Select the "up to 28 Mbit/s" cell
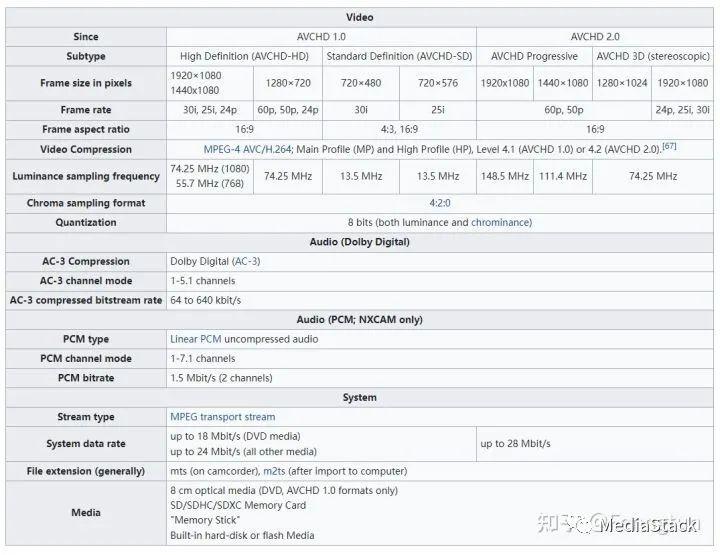 (x=515, y=444)
